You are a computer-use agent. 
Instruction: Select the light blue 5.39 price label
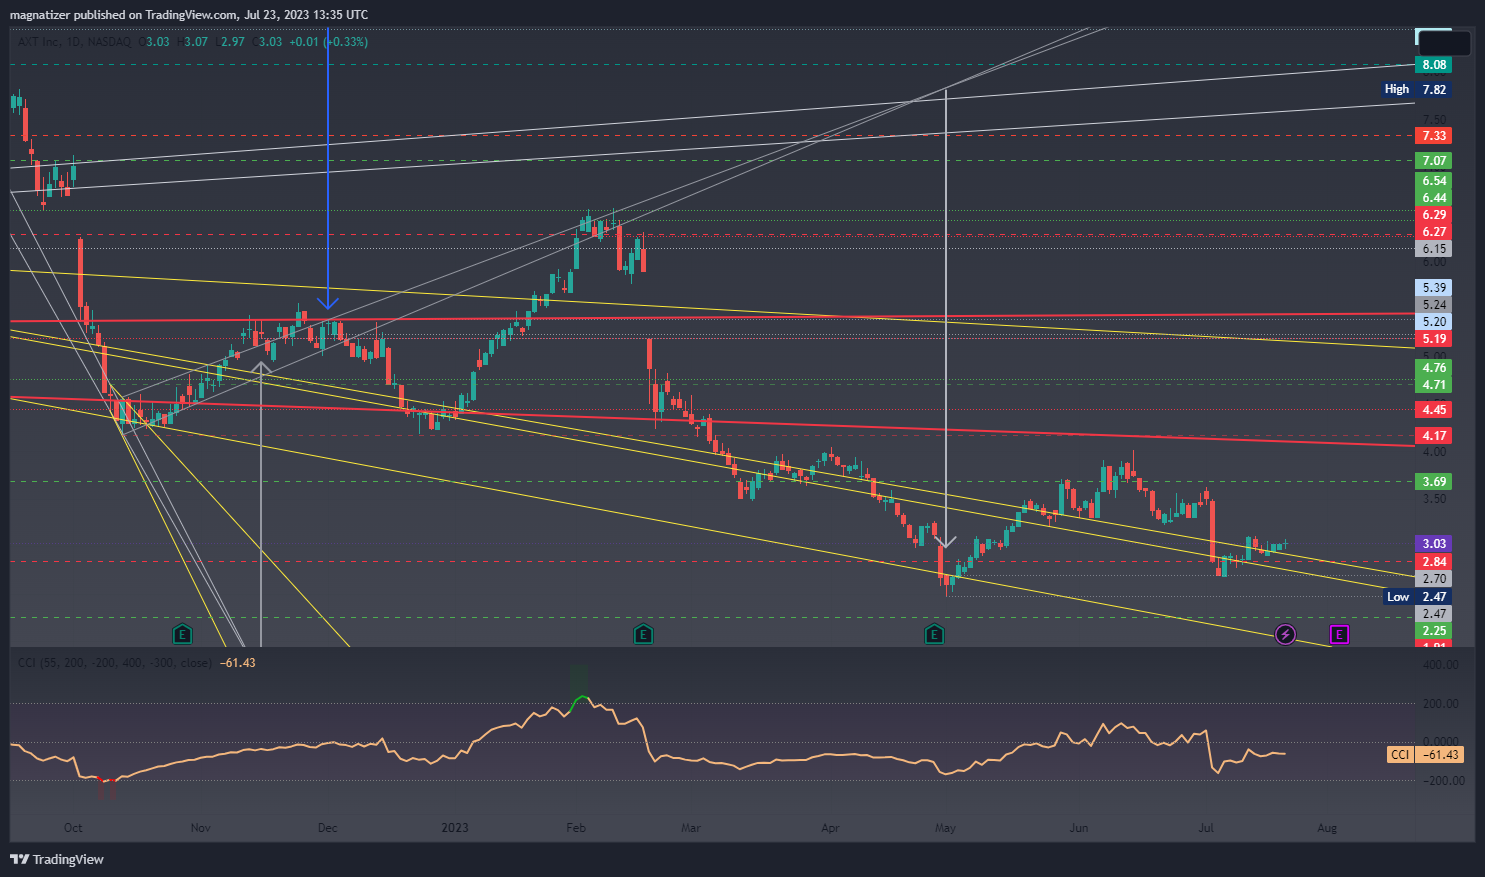tap(1434, 288)
